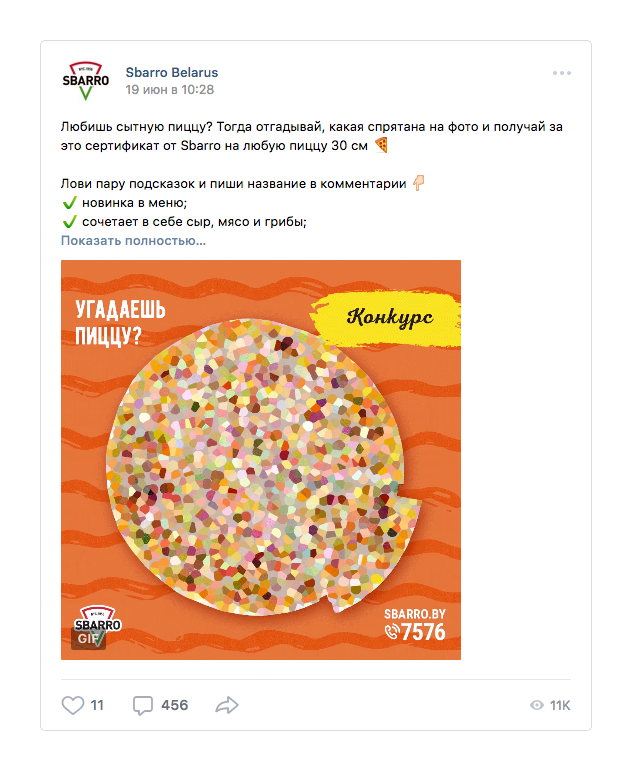This screenshot has width=631, height=770.
Task: Click the eye views icon
Action: coord(537,705)
